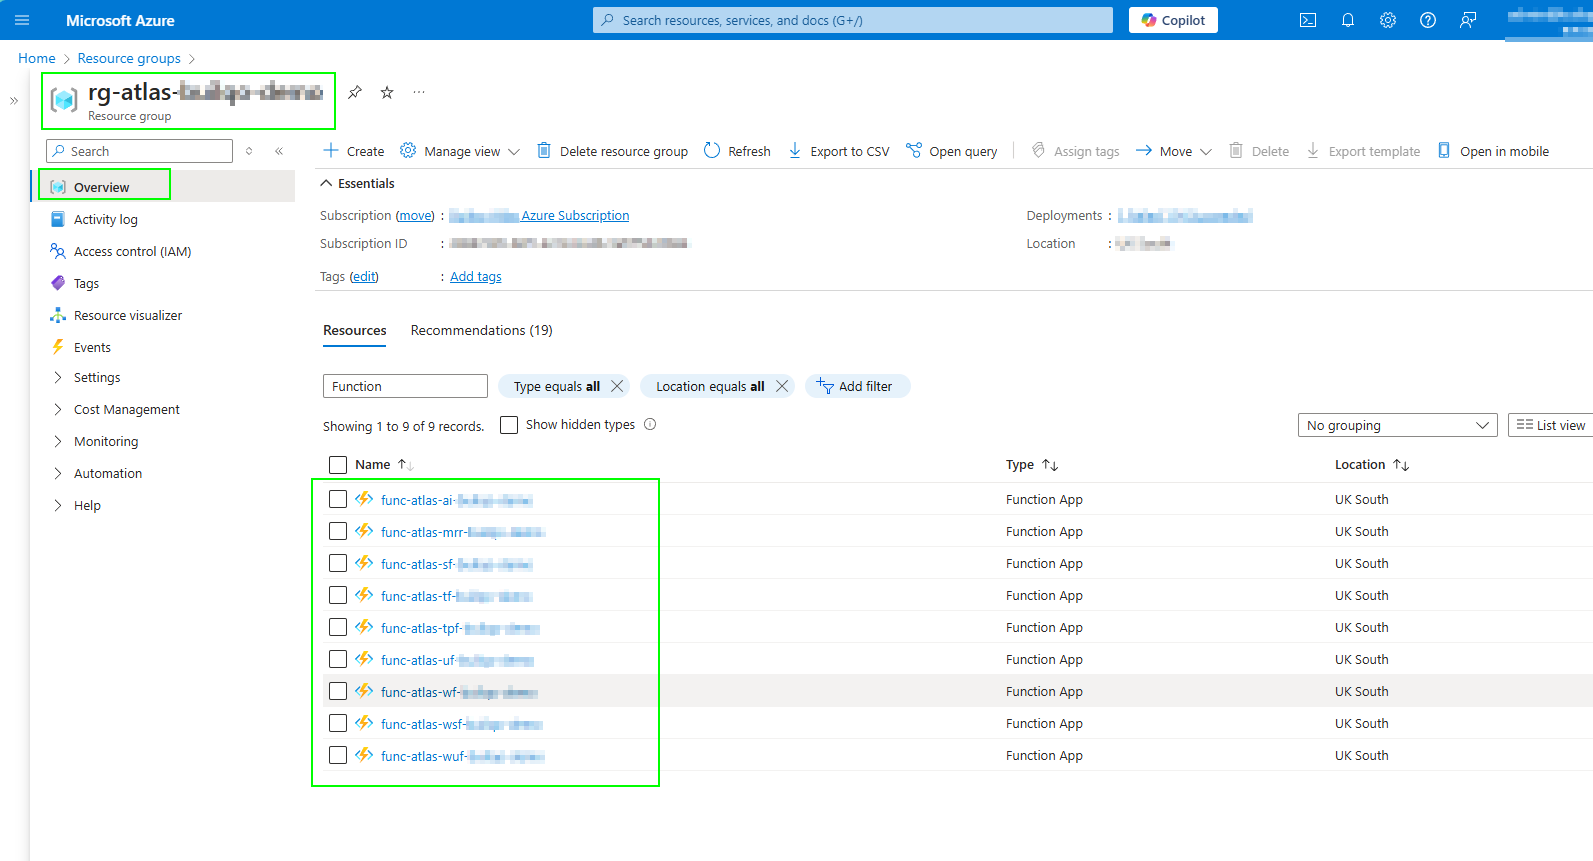This screenshot has width=1593, height=861.
Task: Click the Delete resource group button
Action: [x=612, y=152]
